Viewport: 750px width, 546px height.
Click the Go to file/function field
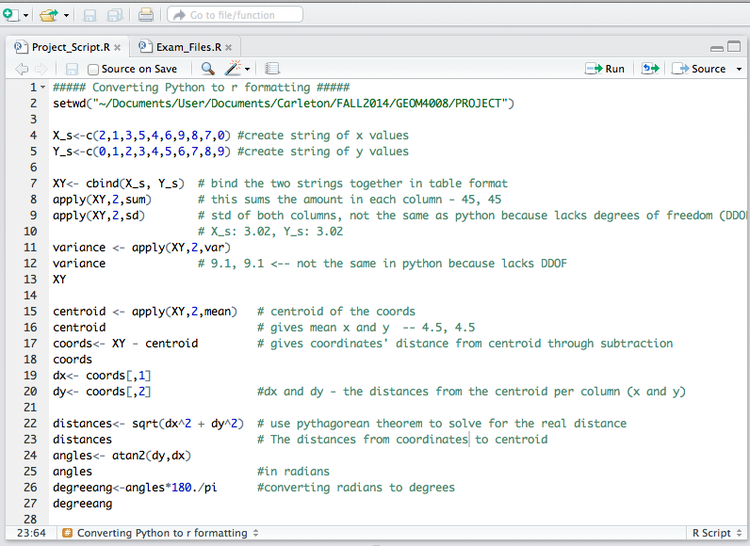click(235, 15)
